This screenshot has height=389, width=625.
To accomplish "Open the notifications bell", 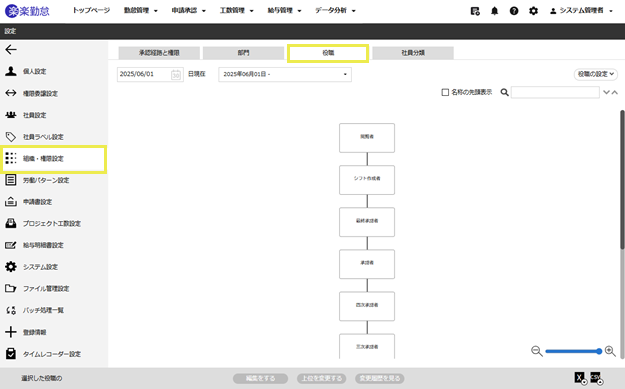I will tap(494, 11).
